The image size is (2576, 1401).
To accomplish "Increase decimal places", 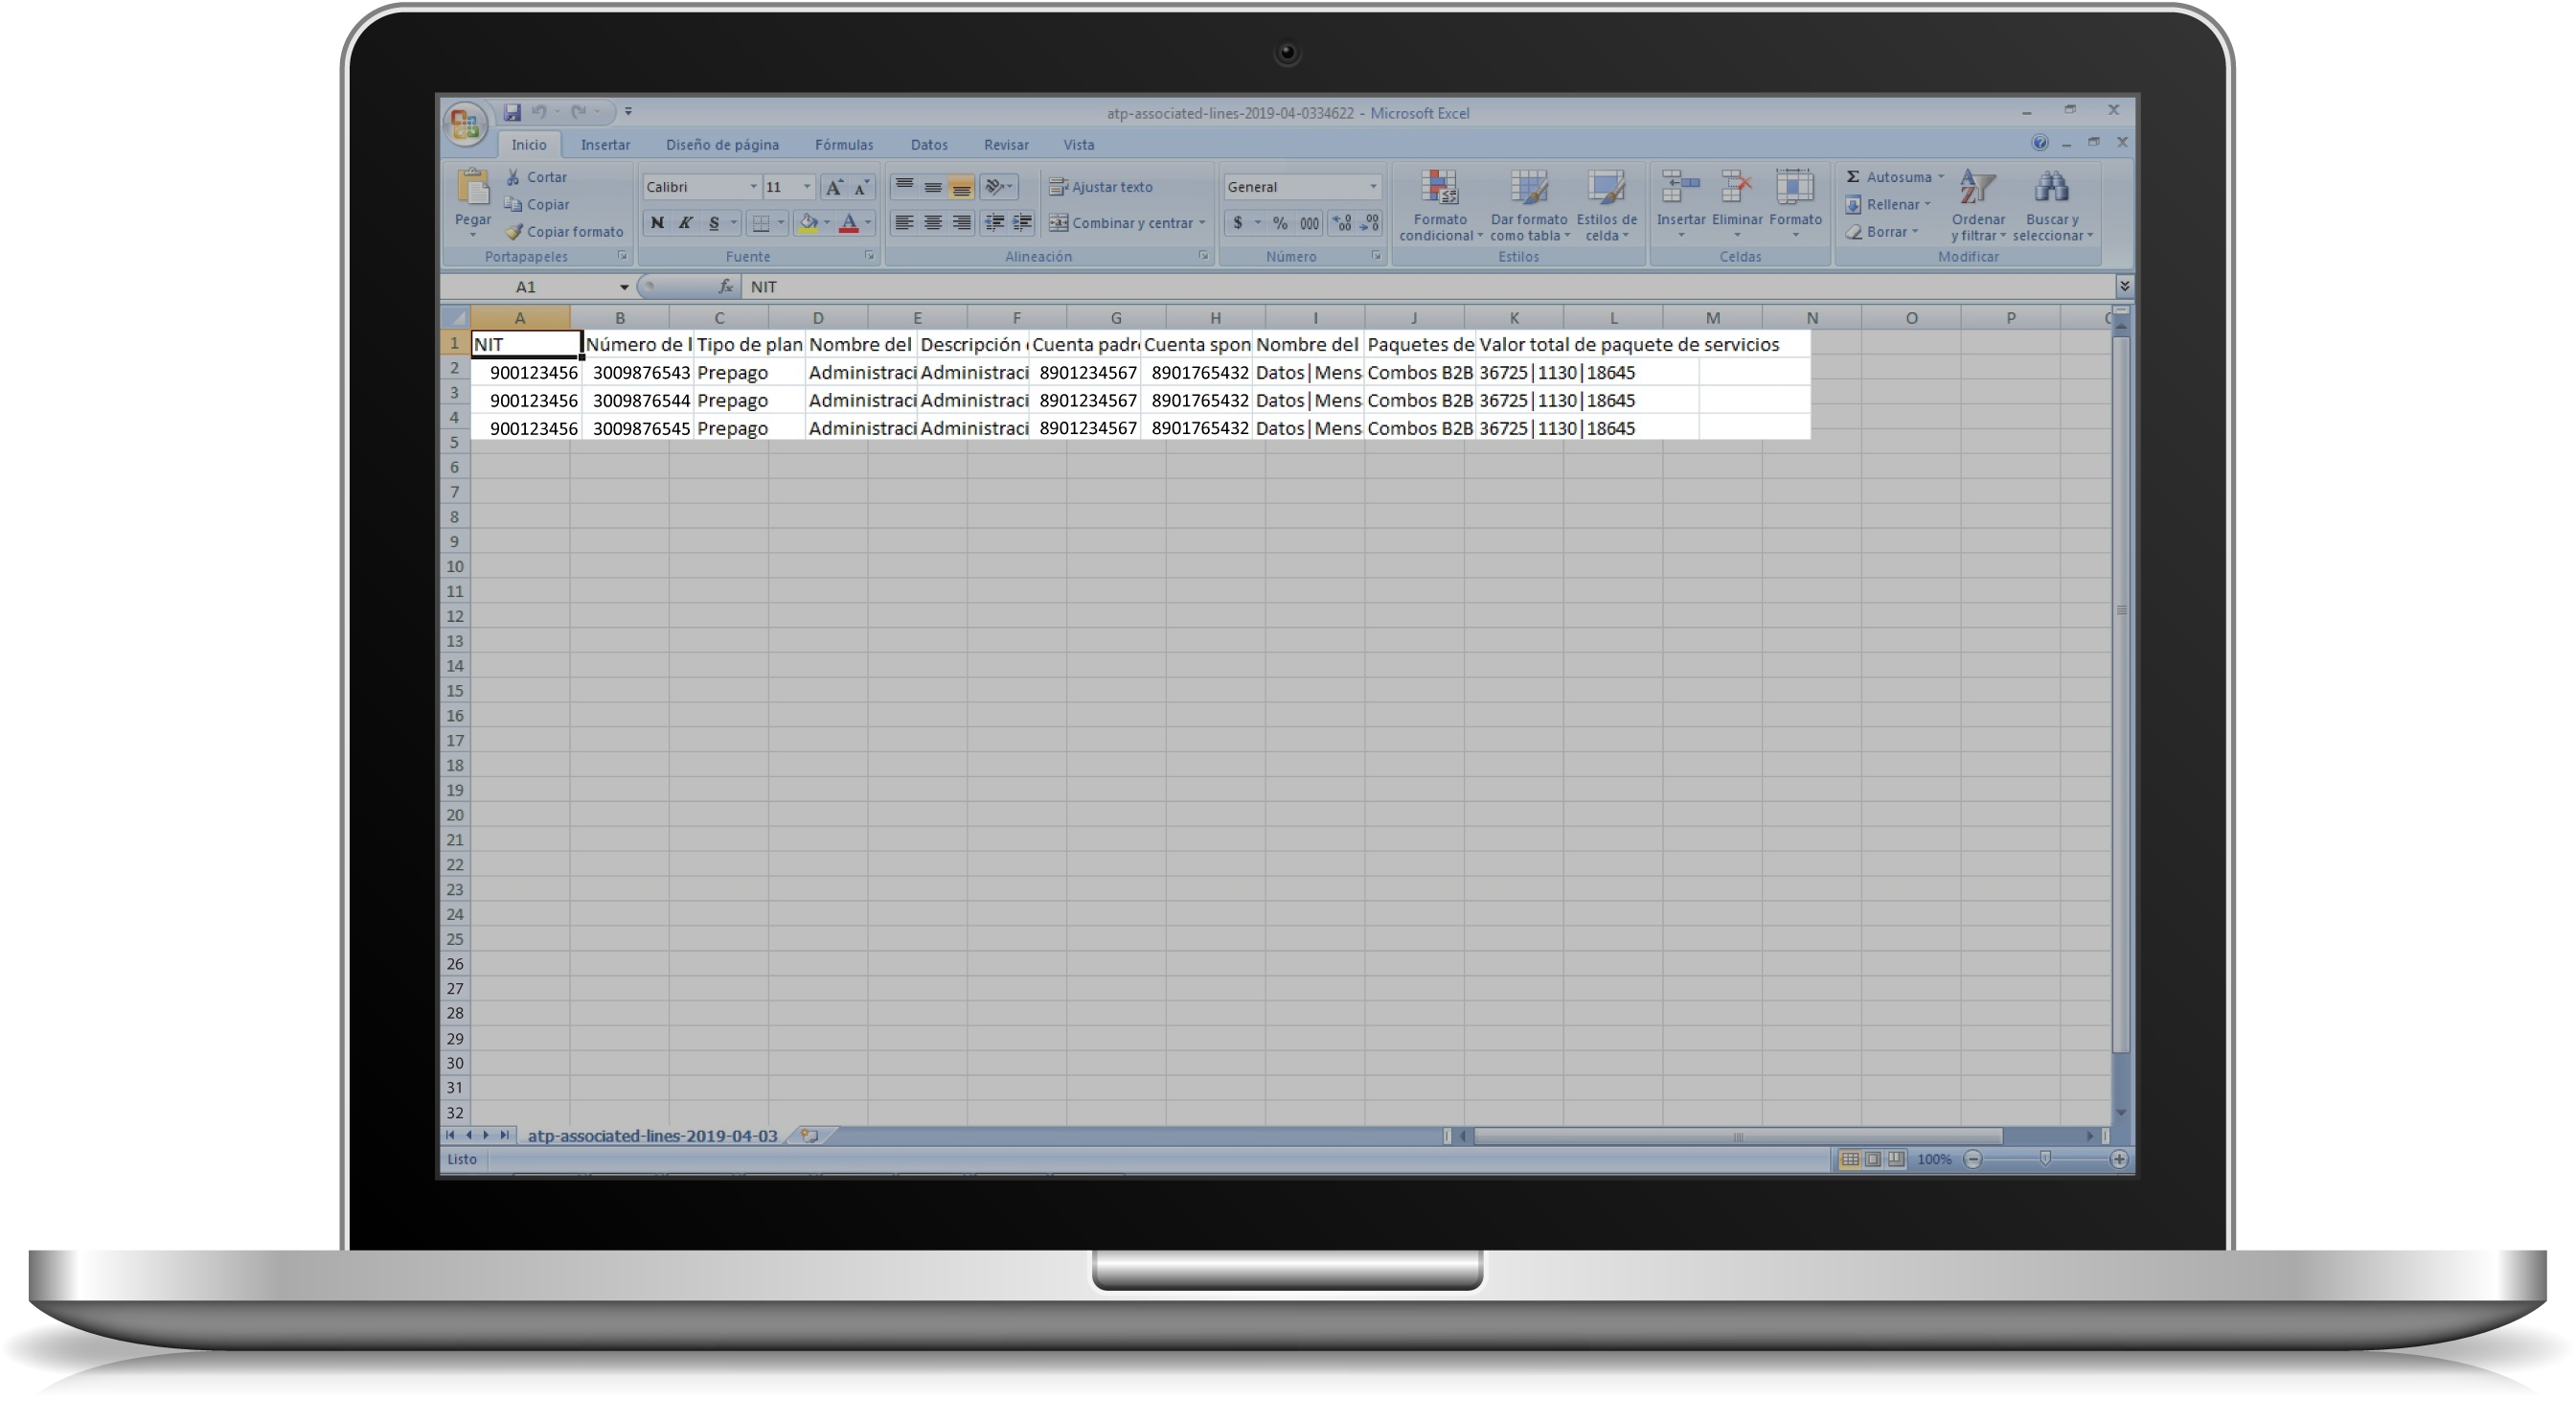I will [x=1342, y=223].
